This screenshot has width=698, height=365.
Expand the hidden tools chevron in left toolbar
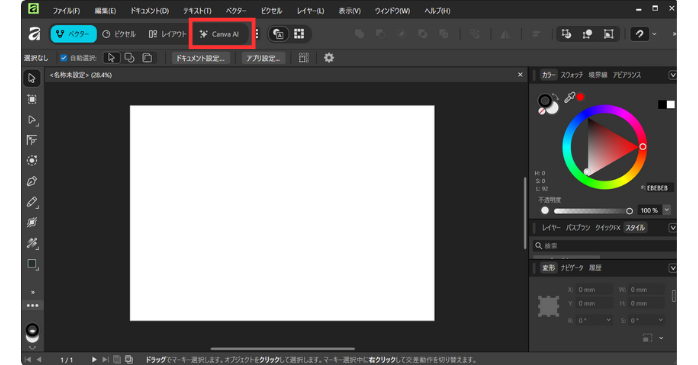tap(32, 292)
